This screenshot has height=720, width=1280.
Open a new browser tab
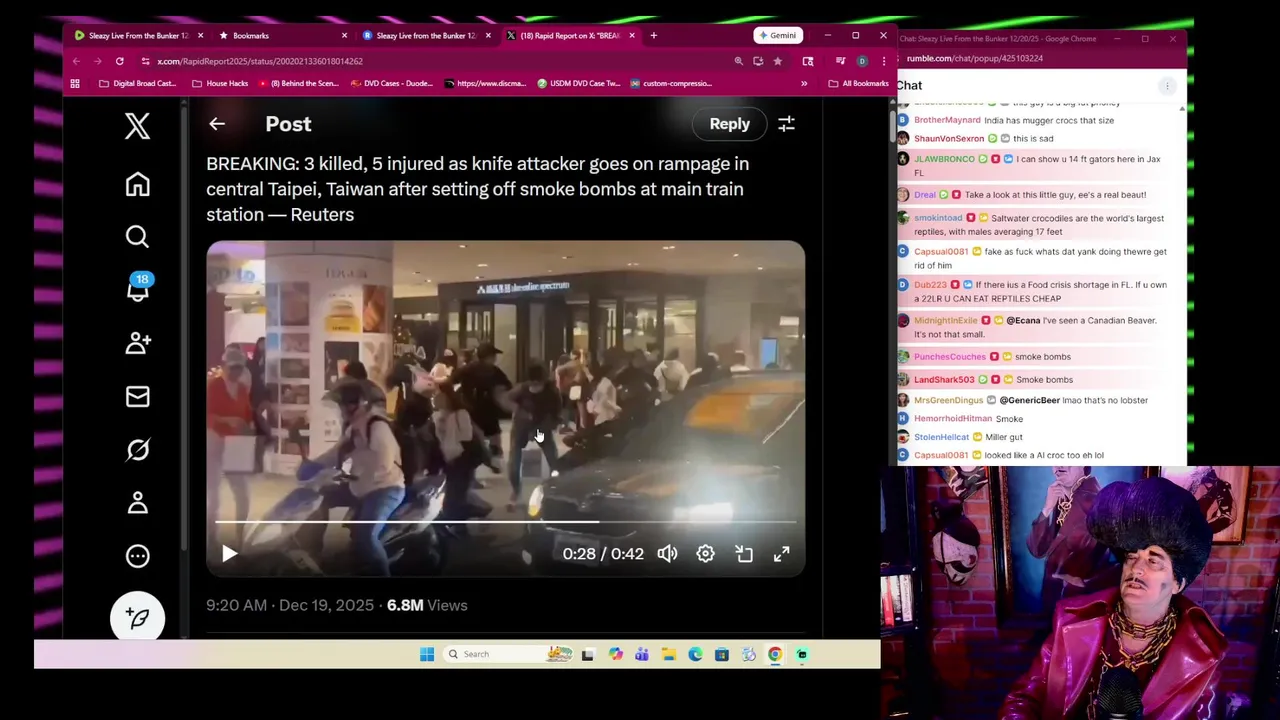654,35
